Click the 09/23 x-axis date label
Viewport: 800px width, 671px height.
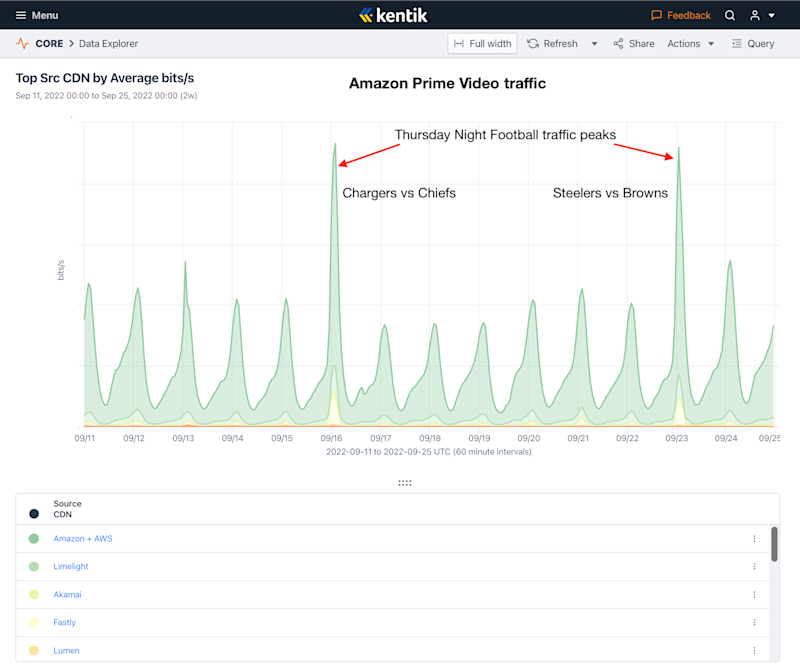point(677,438)
